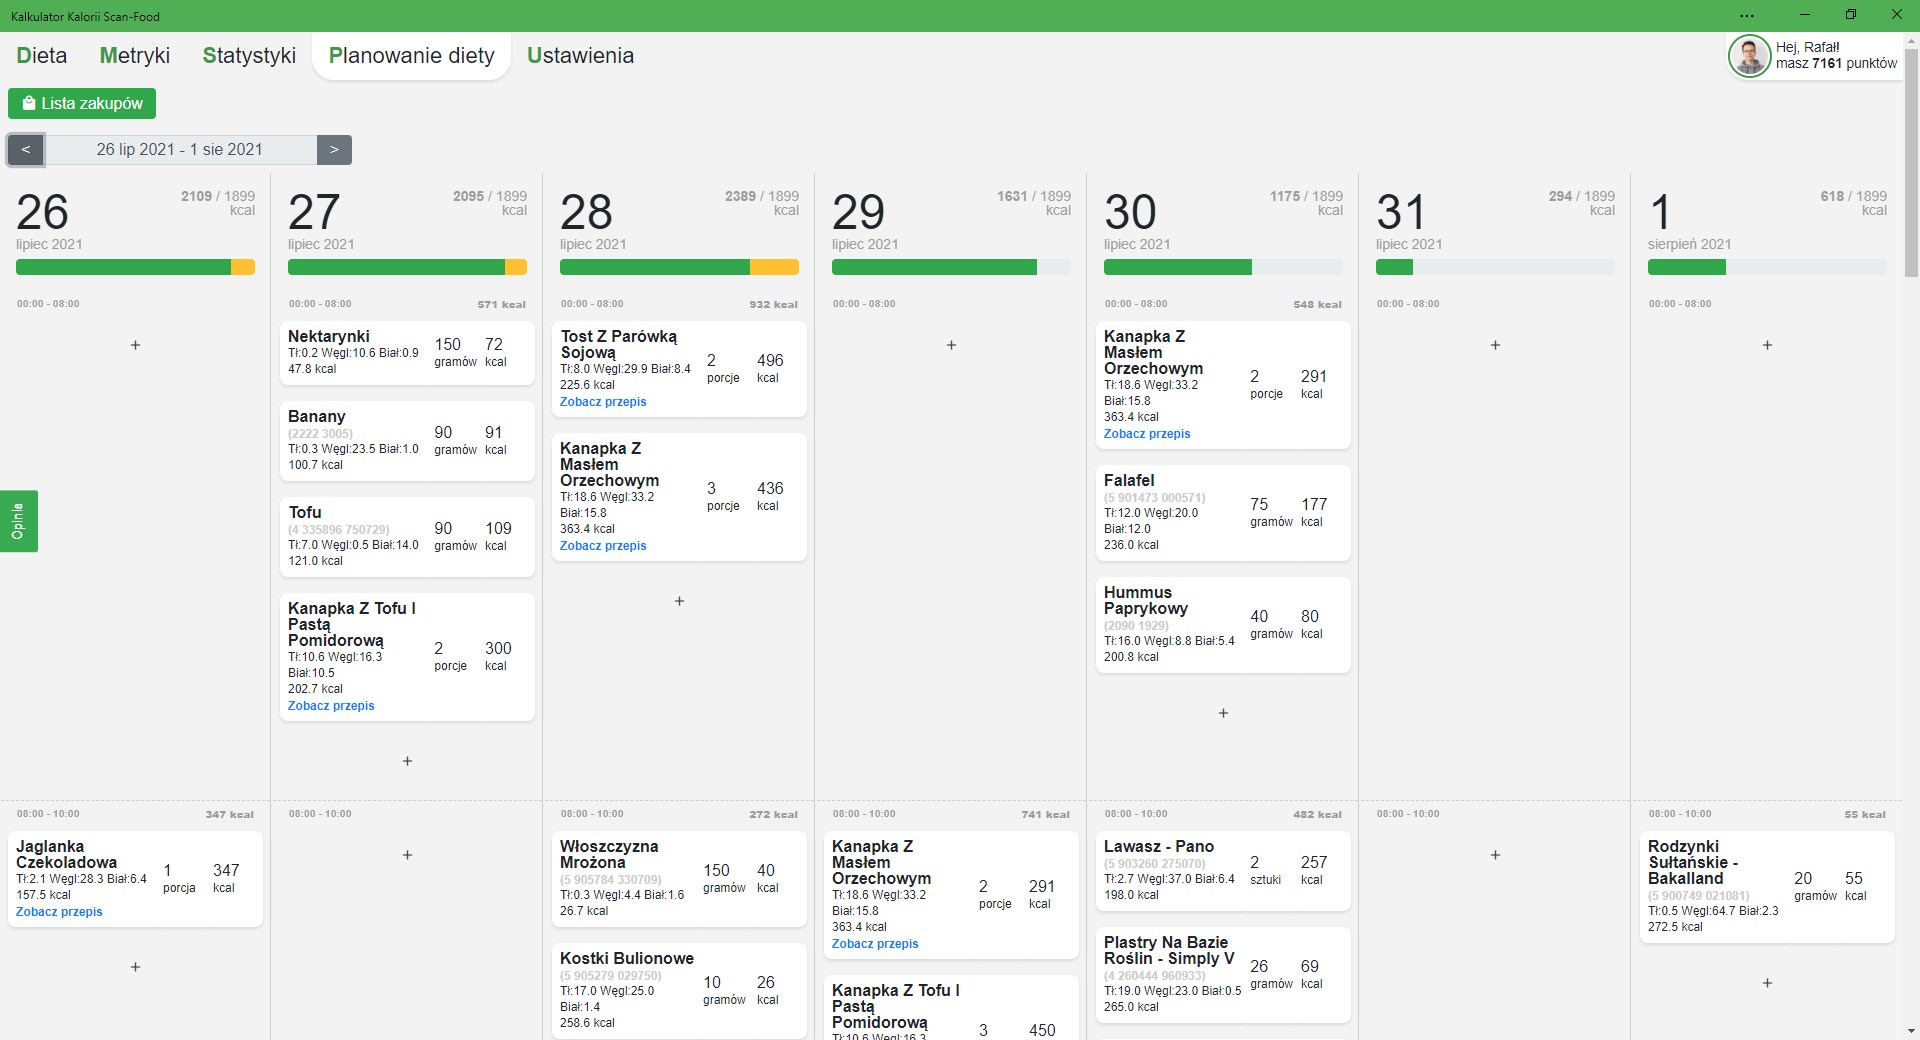Add a product to July 31 early slot
The width and height of the screenshot is (1920, 1040).
tap(1495, 345)
